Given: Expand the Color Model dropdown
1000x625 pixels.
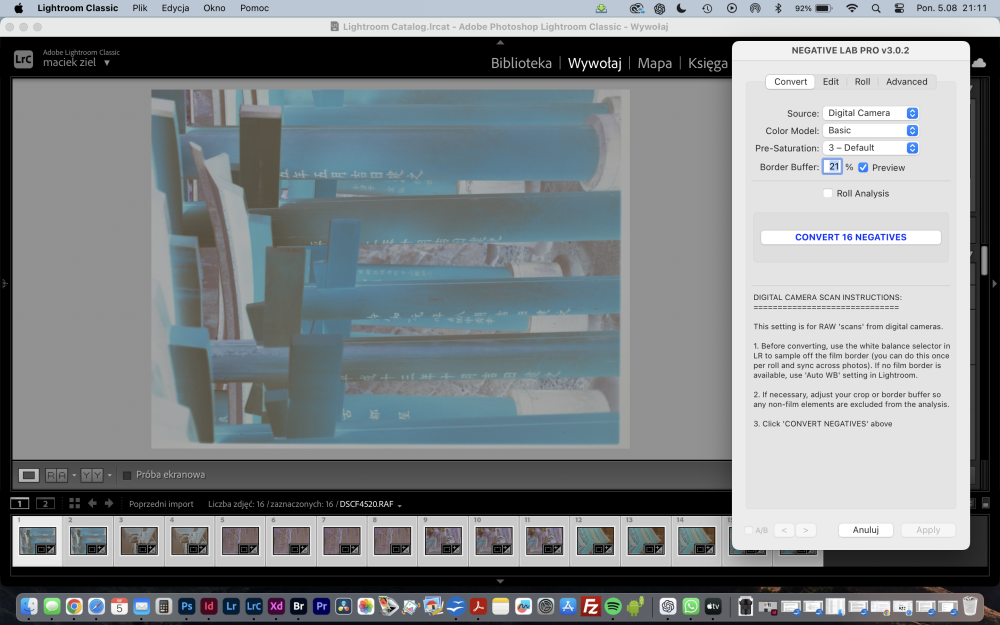Looking at the screenshot, I should click(871, 130).
